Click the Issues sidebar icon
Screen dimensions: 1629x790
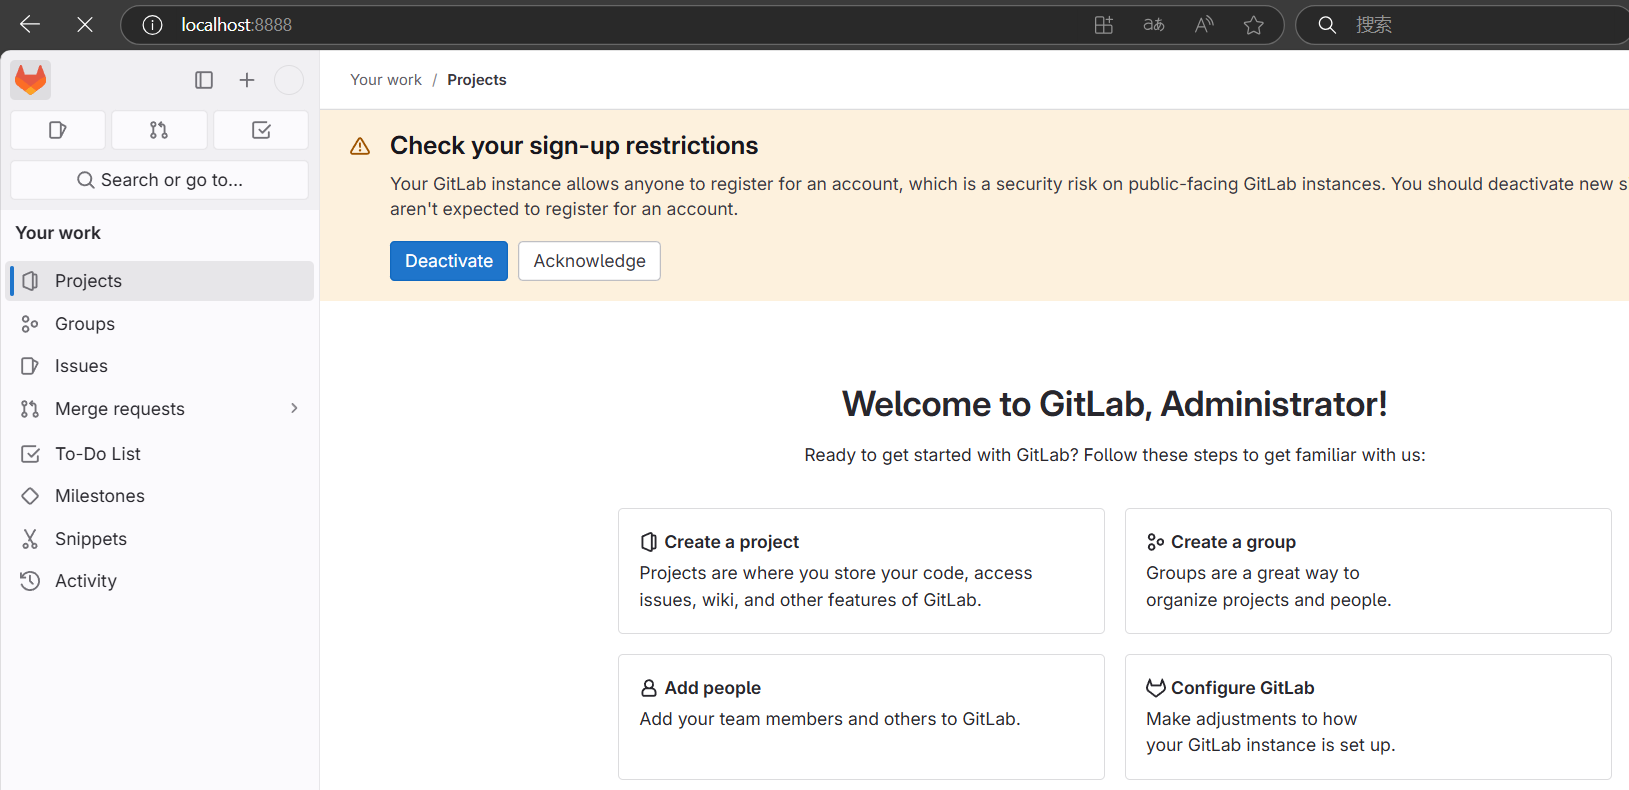click(30, 366)
